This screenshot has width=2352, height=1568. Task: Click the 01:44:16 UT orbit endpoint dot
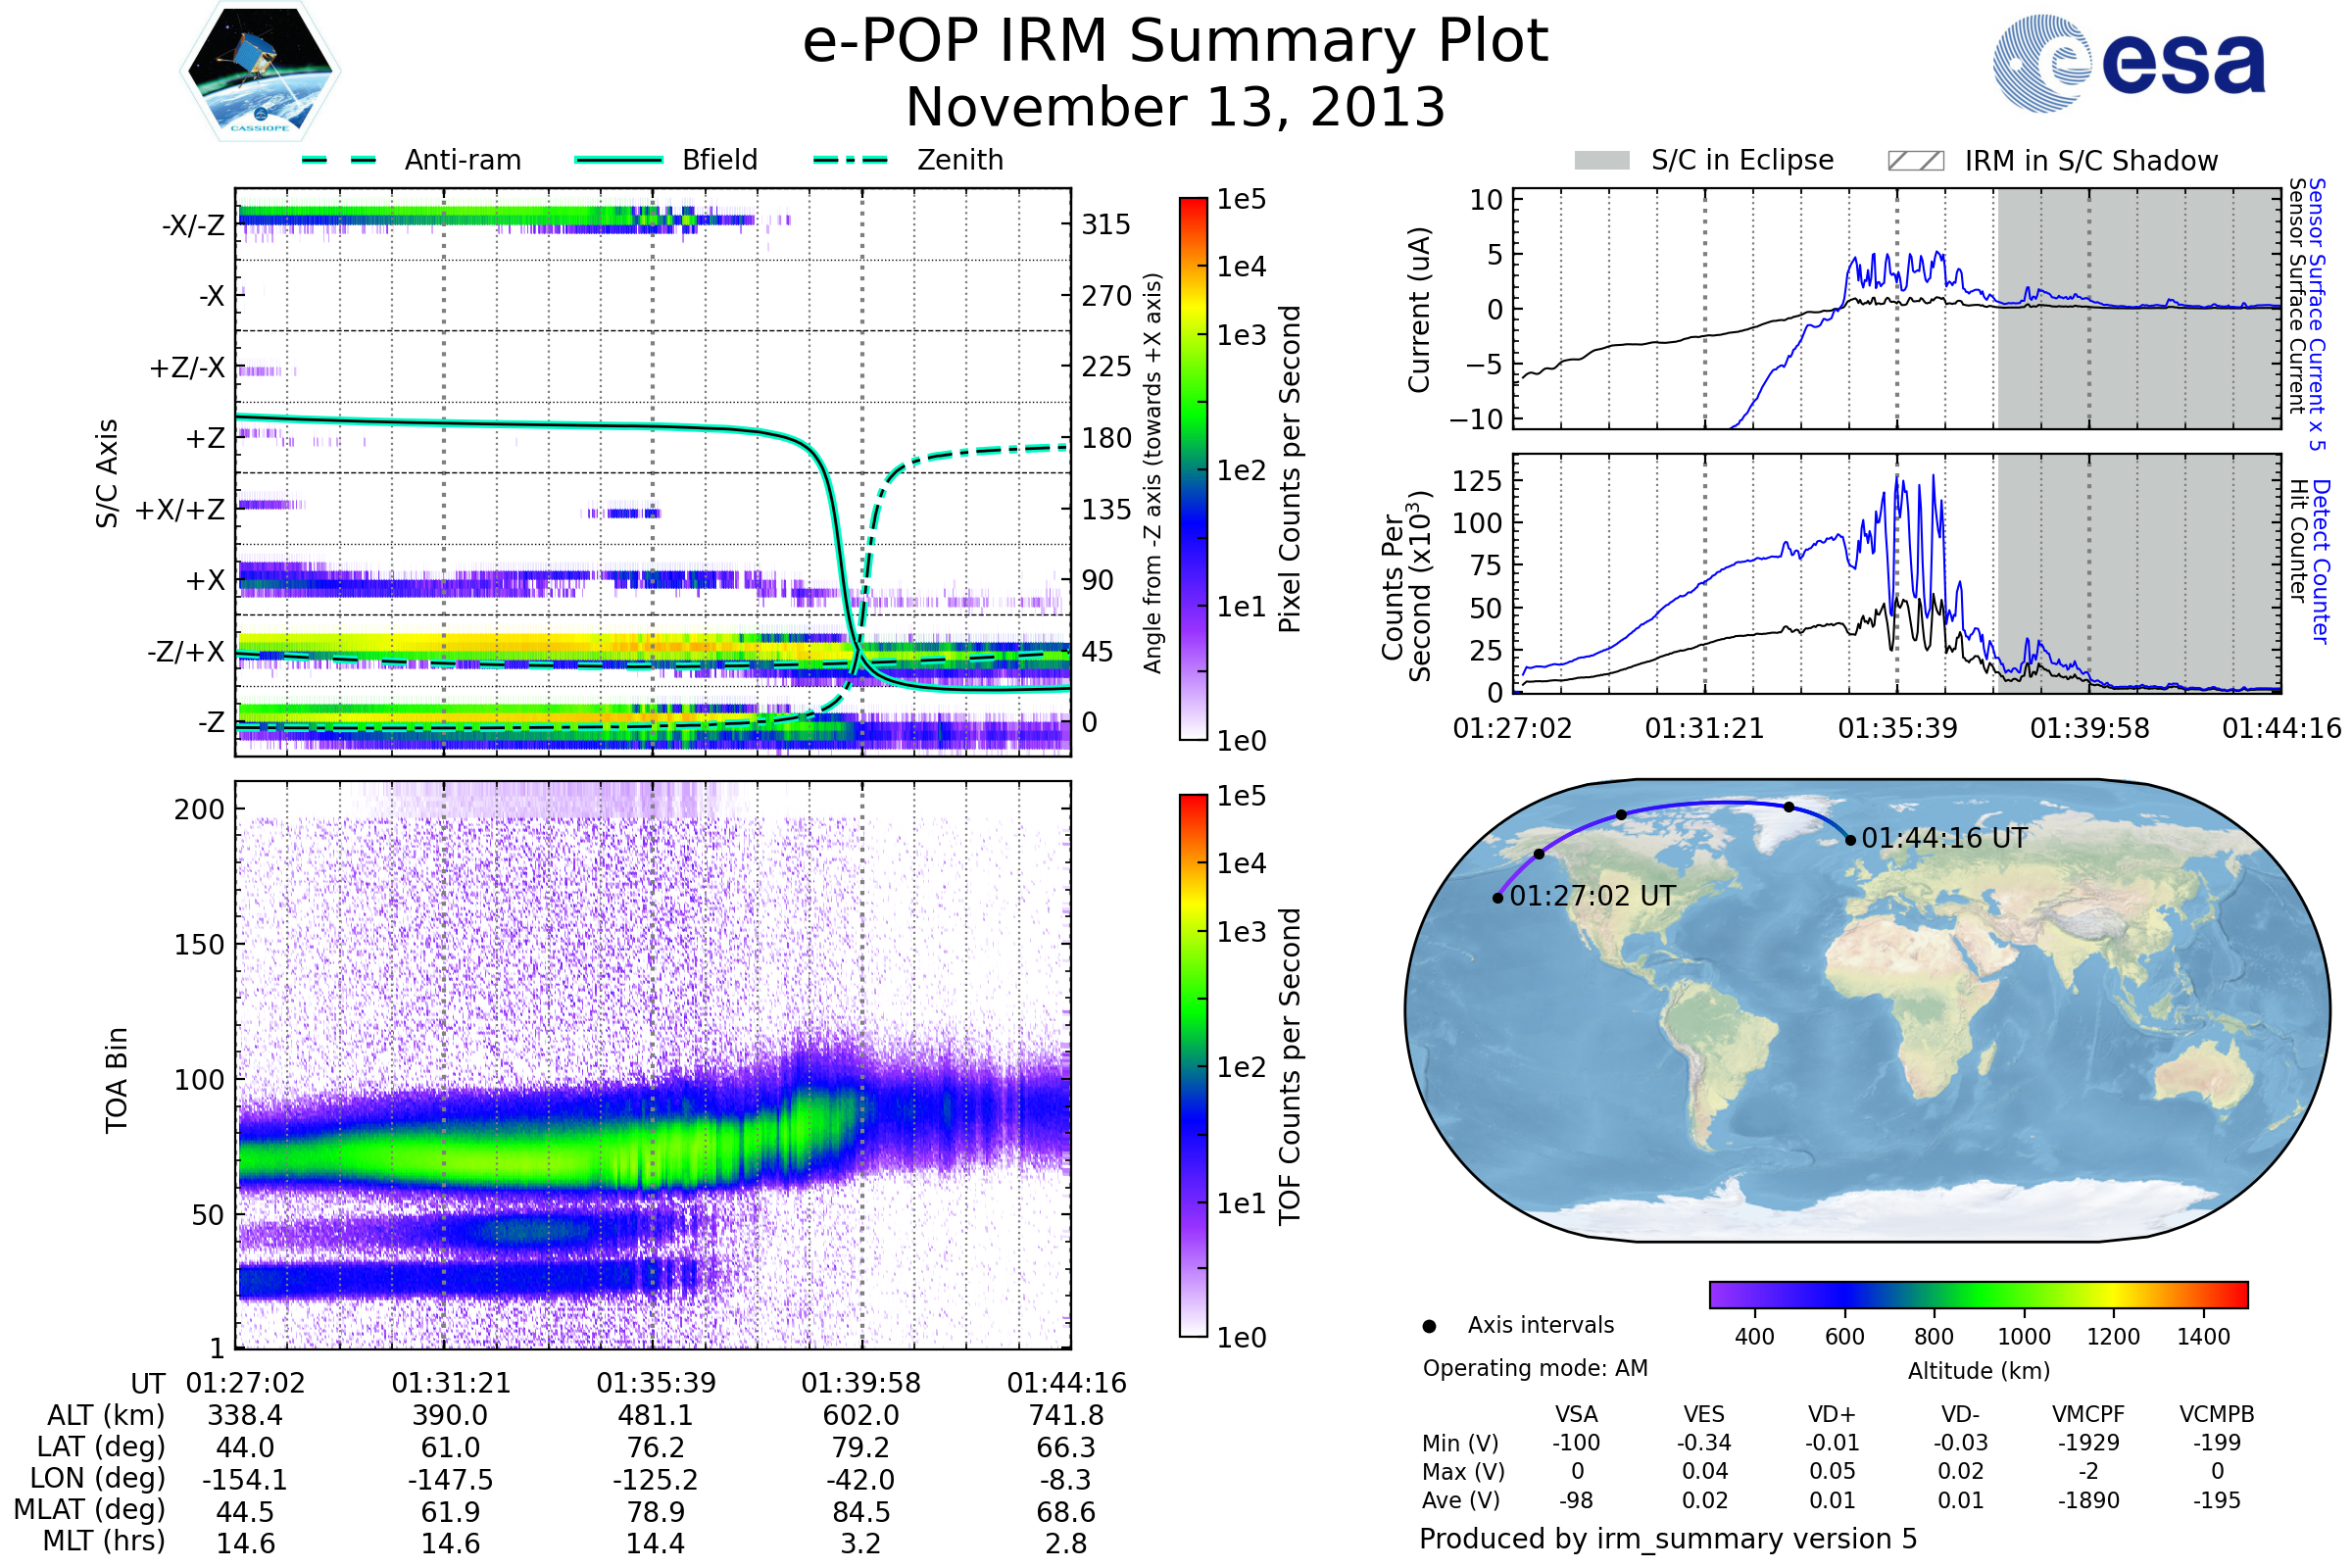pyautogui.click(x=1850, y=840)
